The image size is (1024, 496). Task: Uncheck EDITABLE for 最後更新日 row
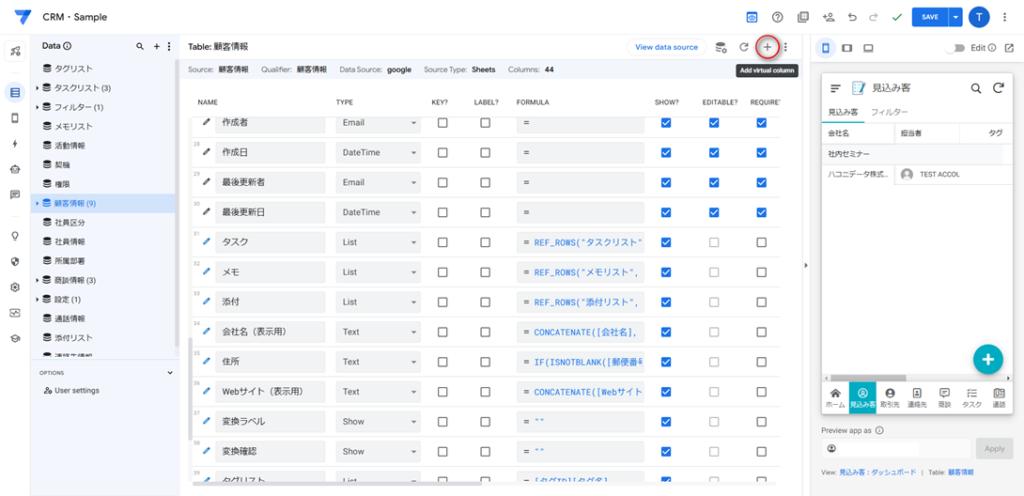tap(714, 212)
